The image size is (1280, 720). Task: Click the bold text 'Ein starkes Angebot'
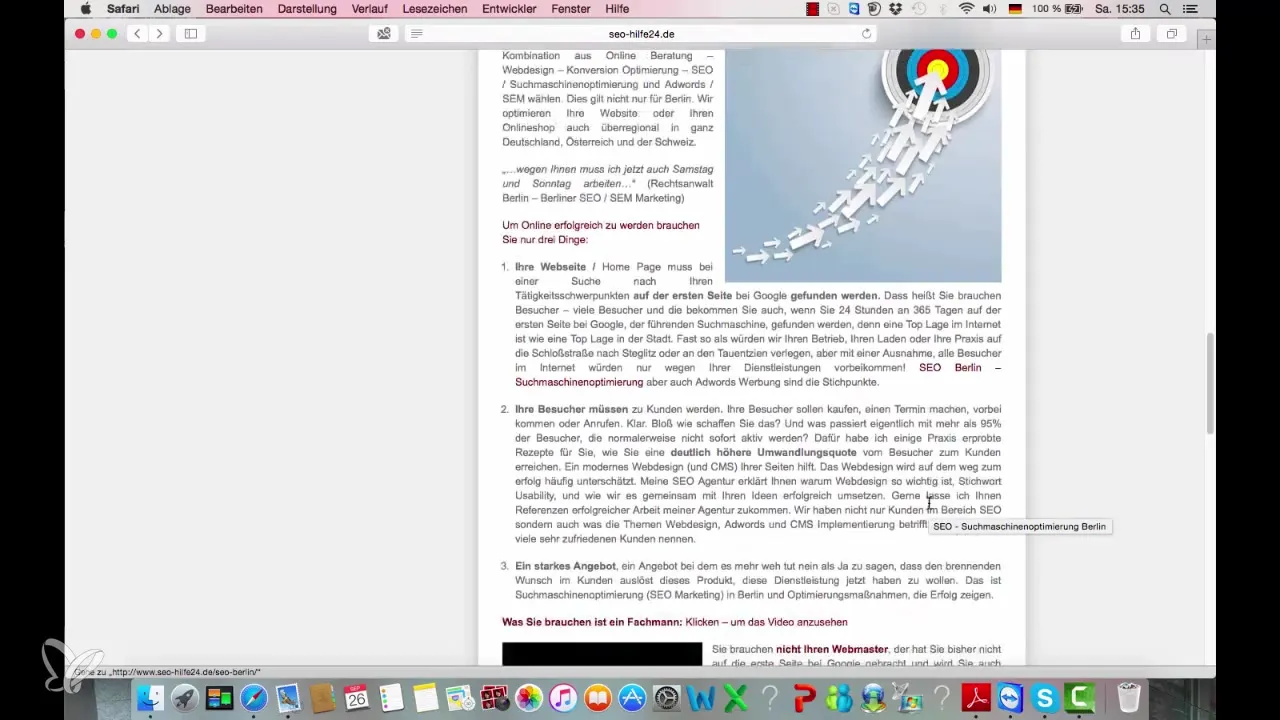pyautogui.click(x=566, y=566)
